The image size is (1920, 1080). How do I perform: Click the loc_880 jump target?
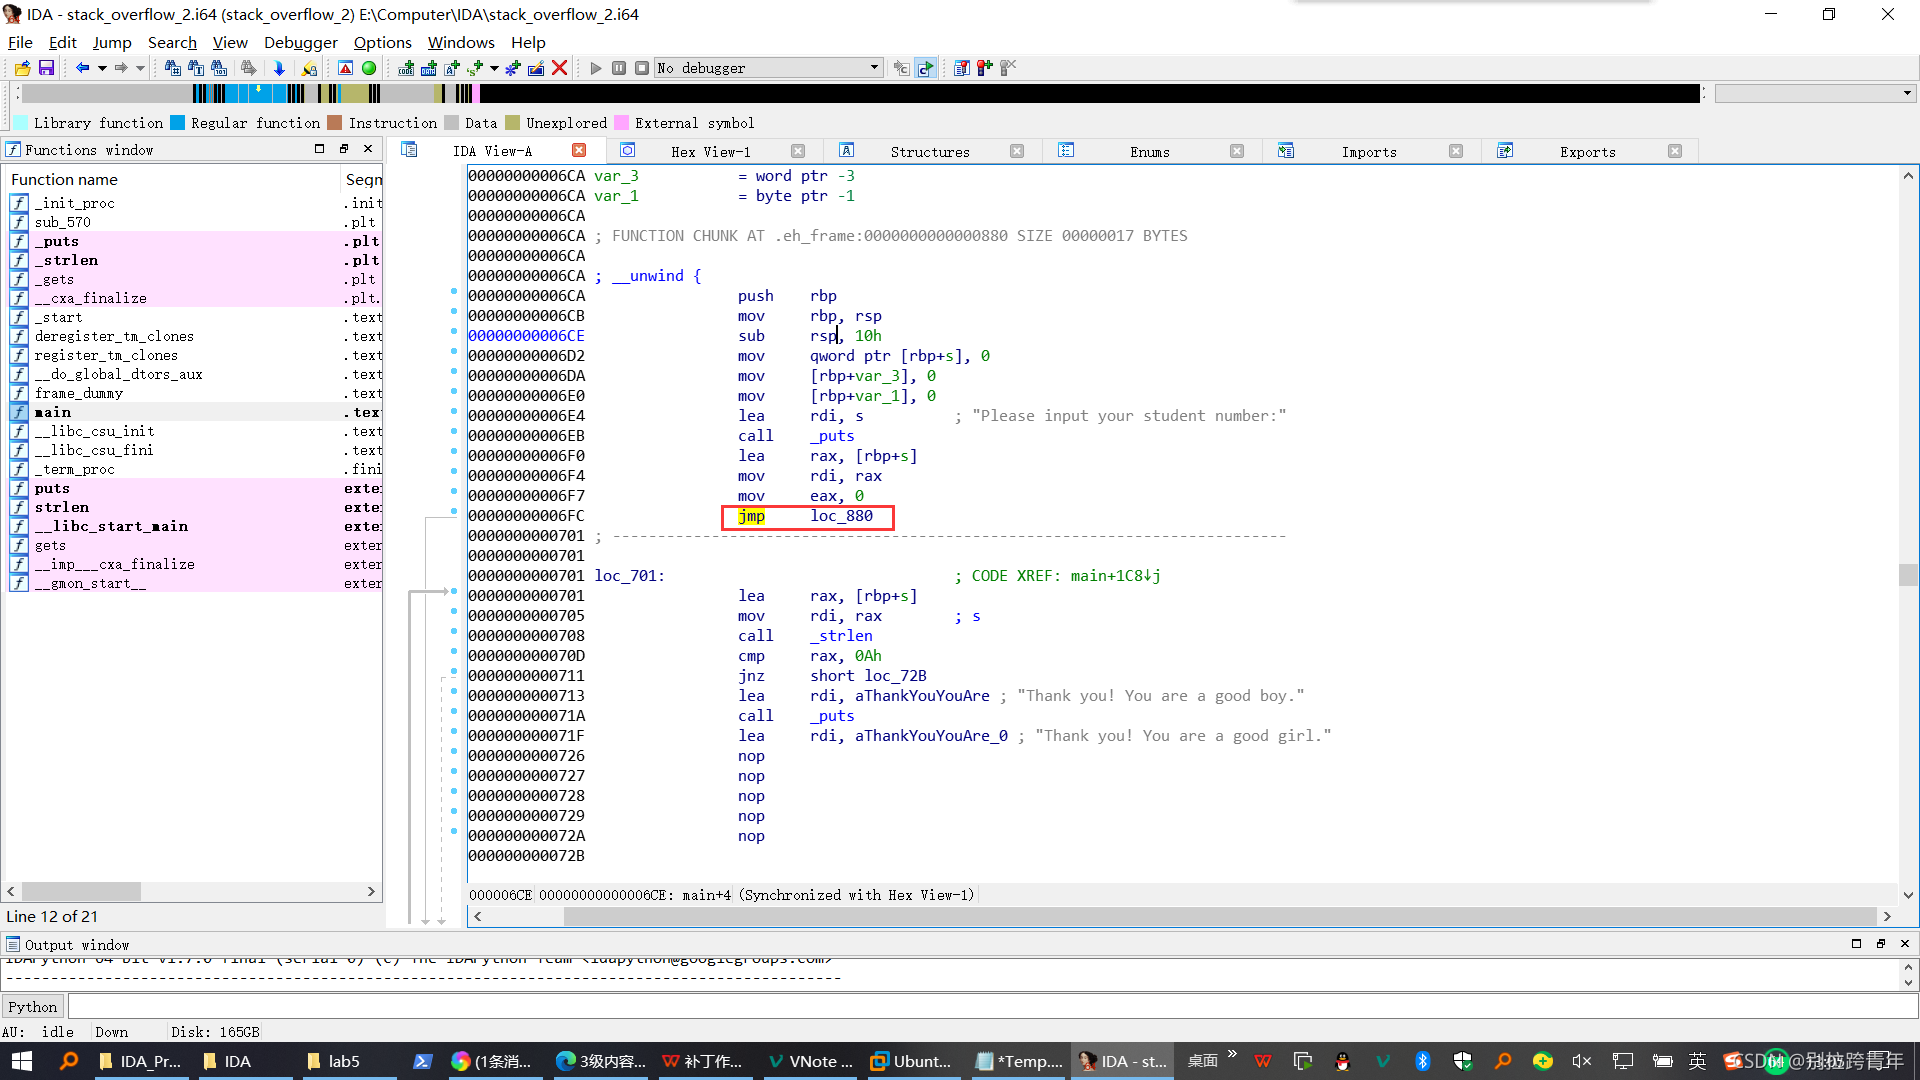click(841, 516)
